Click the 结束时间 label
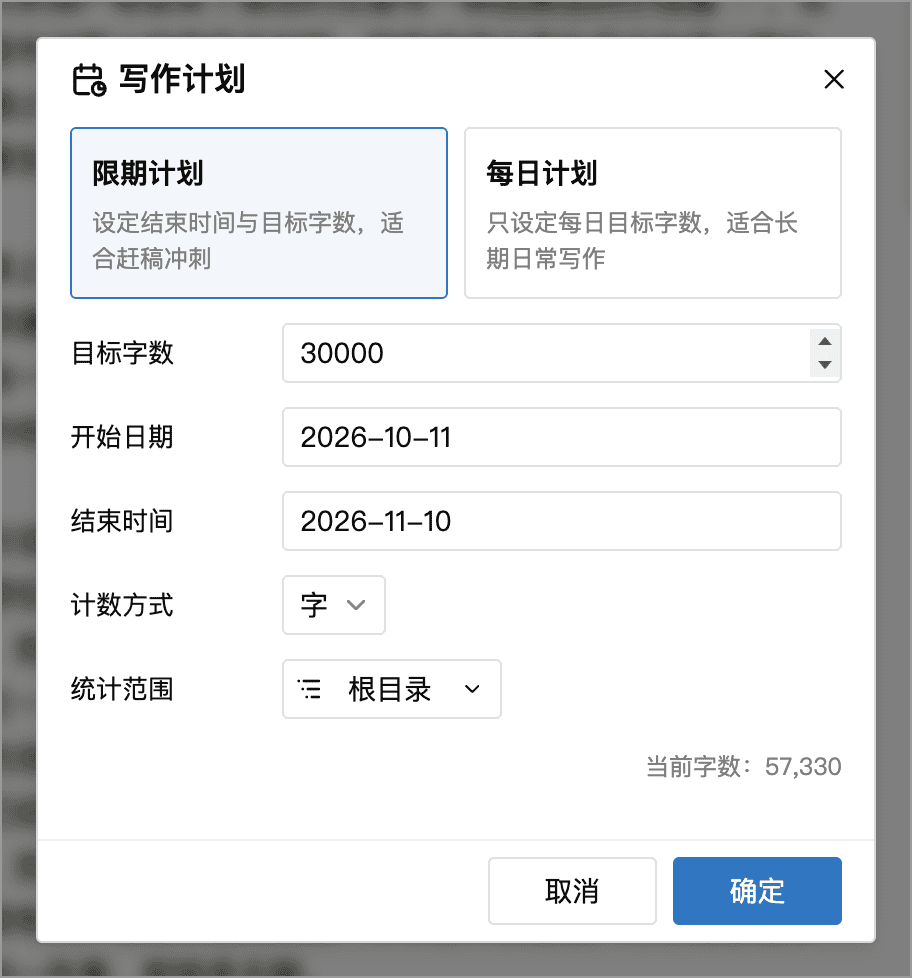 (x=122, y=521)
